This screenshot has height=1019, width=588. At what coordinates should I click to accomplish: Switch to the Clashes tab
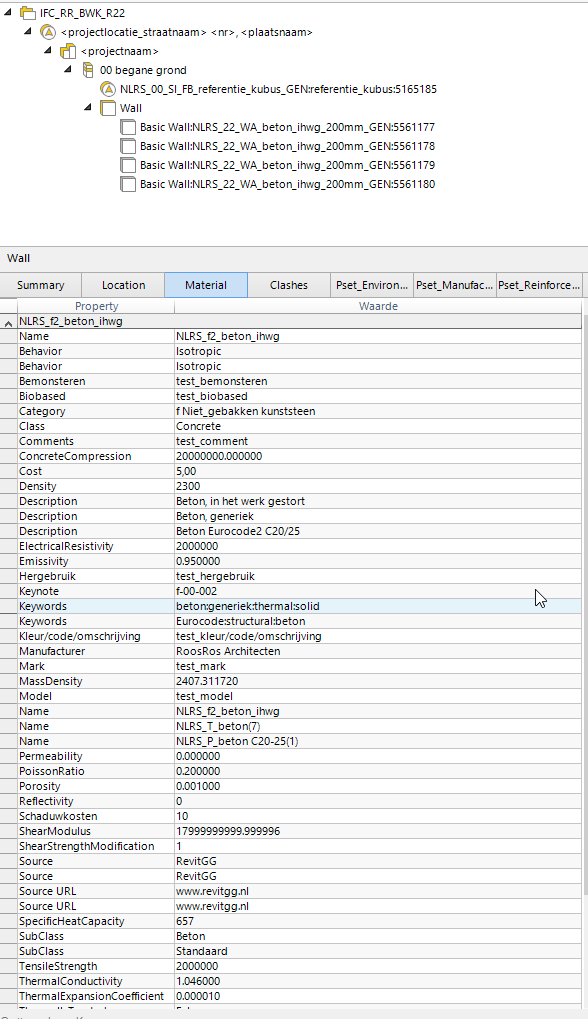288,284
